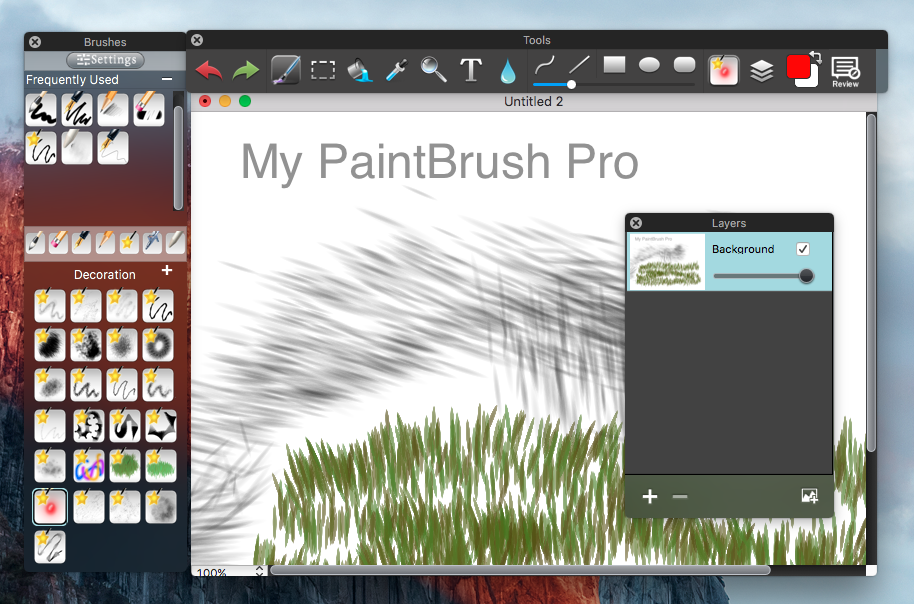The width and height of the screenshot is (914, 604).
Task: Choose the water drop Blur tool
Action: [x=508, y=71]
